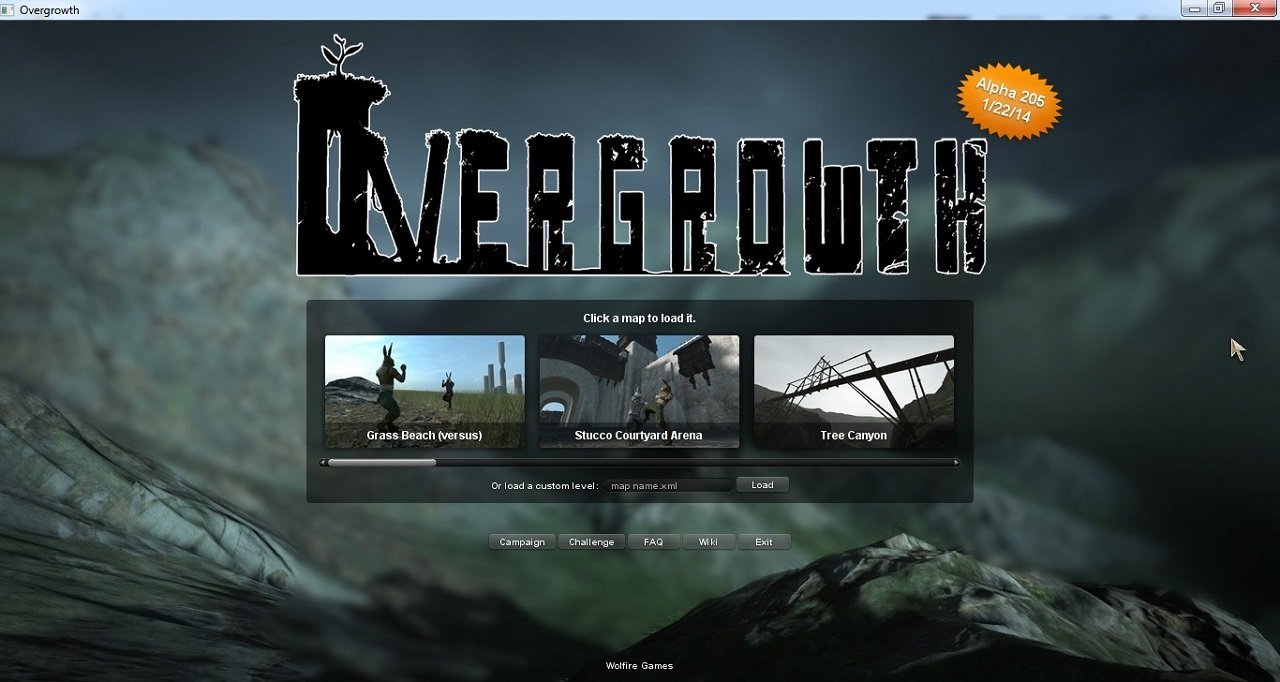Click Exit to quit the game
The height and width of the screenshot is (682, 1280).
tap(764, 541)
